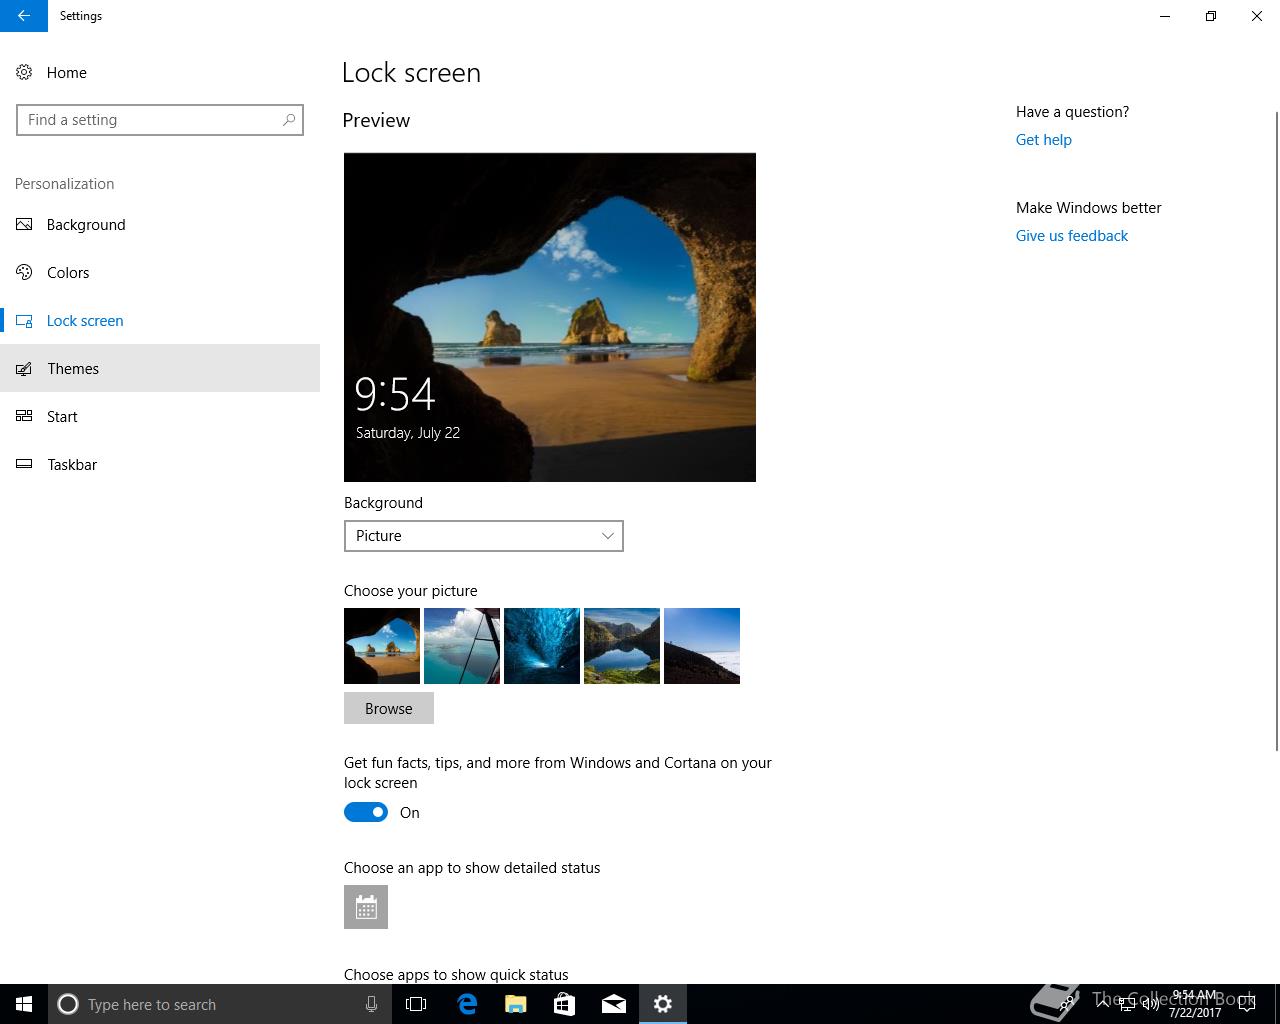Click the 'Make Windows better' text
The width and height of the screenshot is (1280, 1024).
pos(1089,208)
